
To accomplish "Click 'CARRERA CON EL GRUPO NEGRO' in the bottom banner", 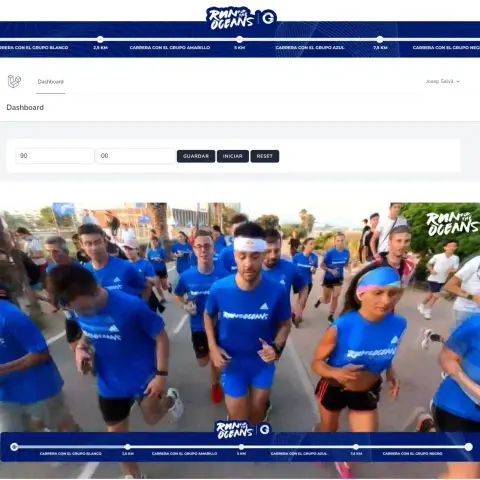I will (412, 454).
